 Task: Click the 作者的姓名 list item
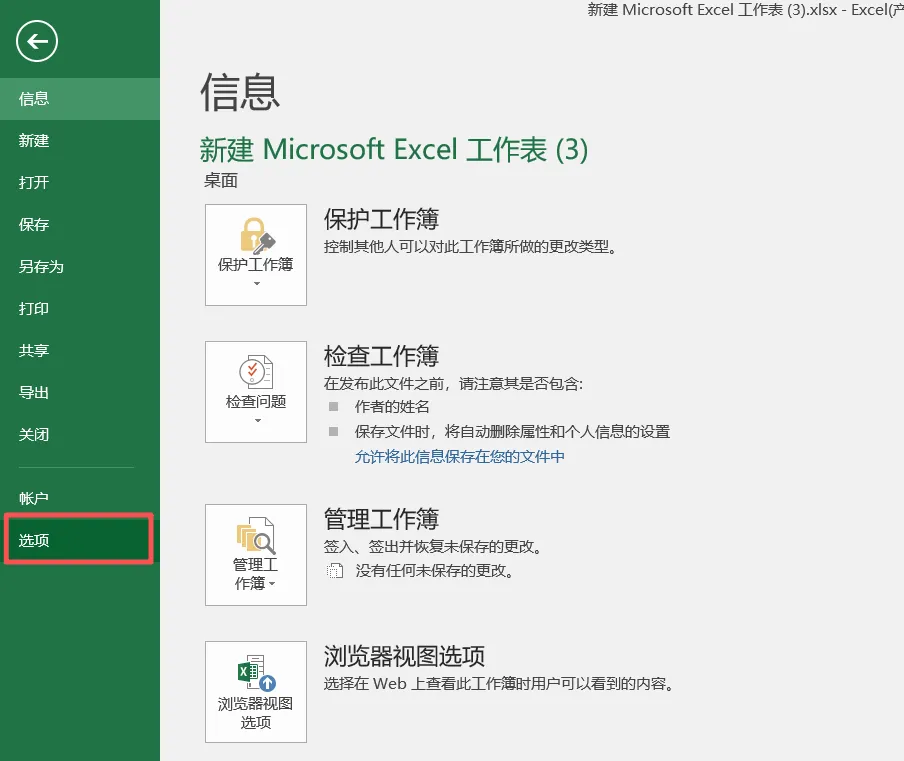392,407
